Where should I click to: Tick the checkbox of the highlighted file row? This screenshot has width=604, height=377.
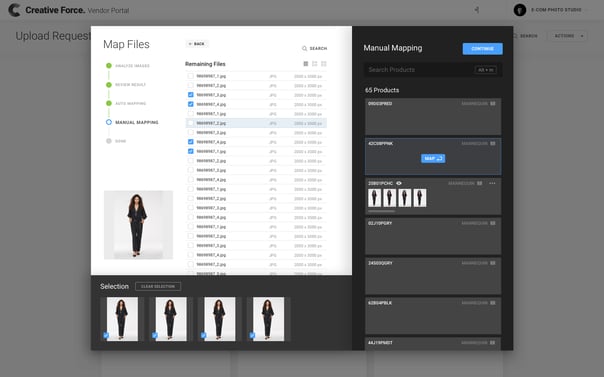pyautogui.click(x=191, y=123)
